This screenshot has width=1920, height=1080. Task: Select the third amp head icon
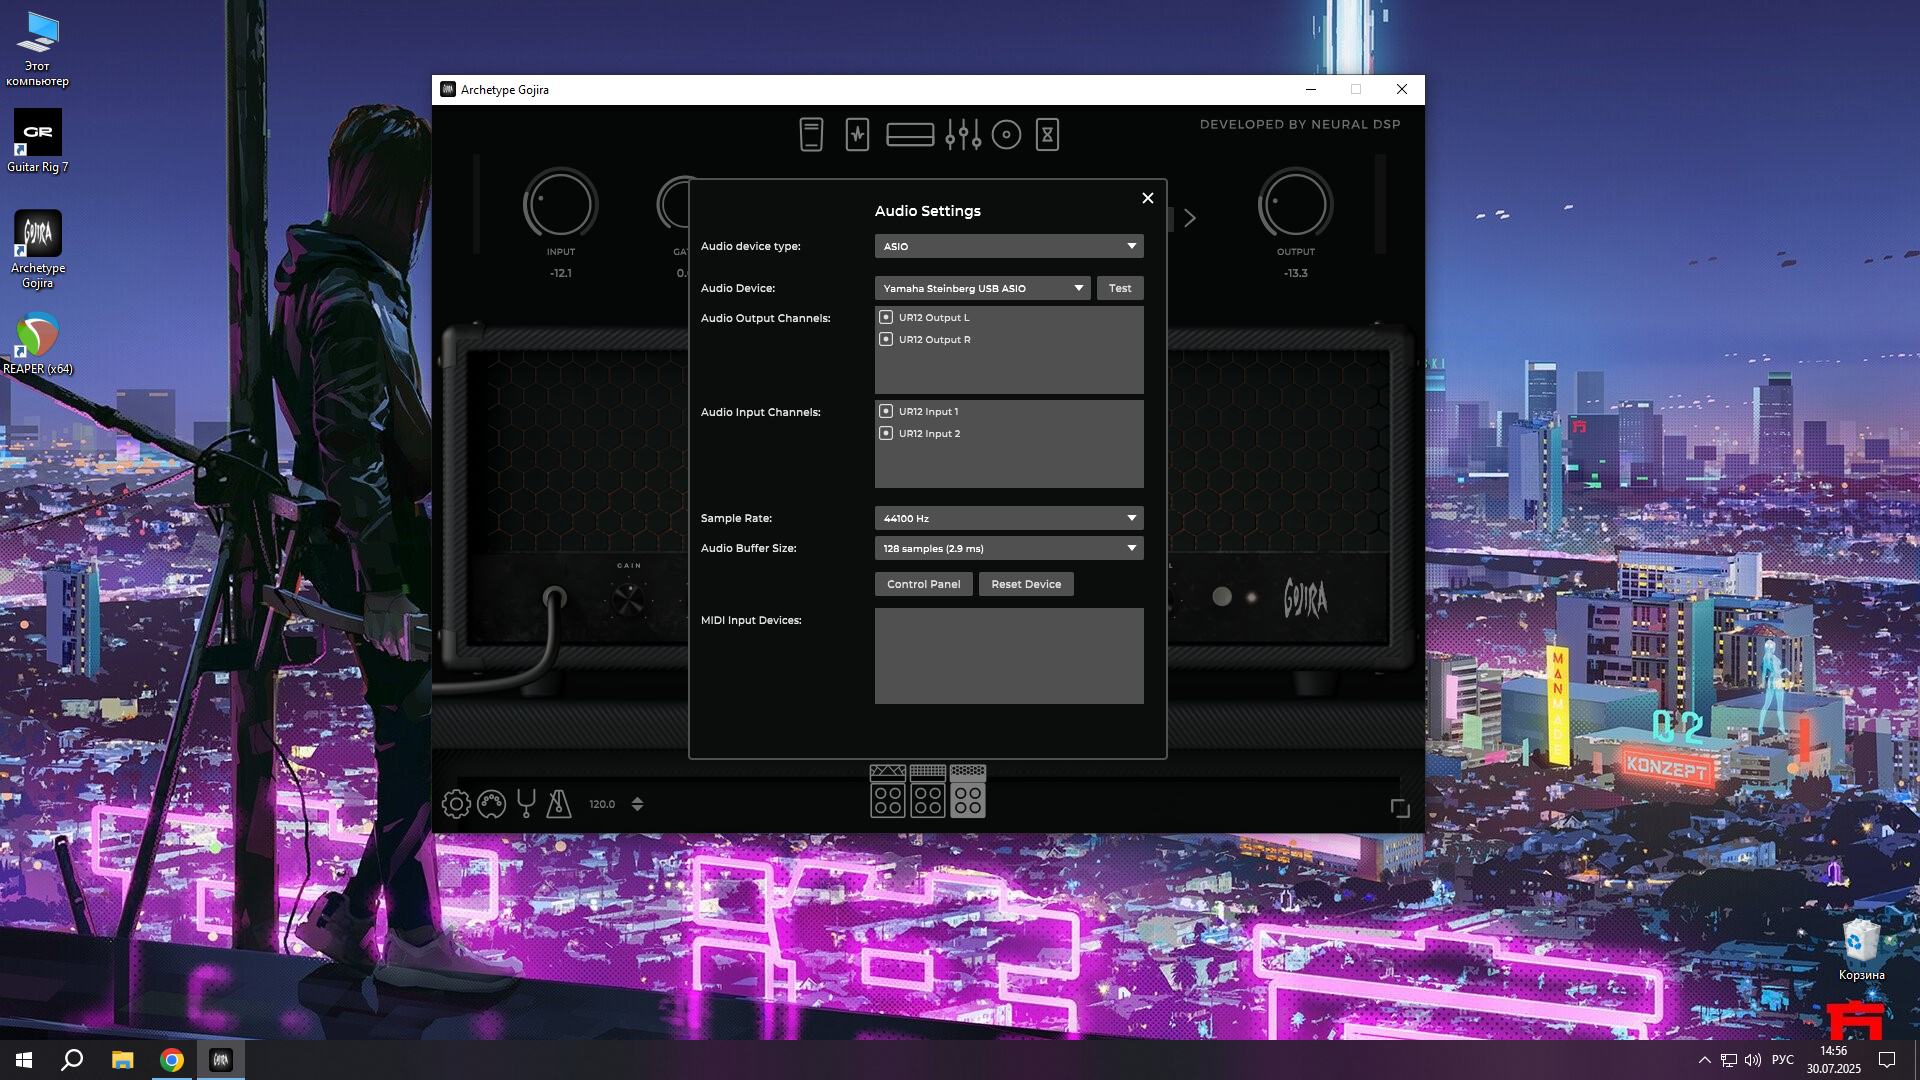(967, 792)
